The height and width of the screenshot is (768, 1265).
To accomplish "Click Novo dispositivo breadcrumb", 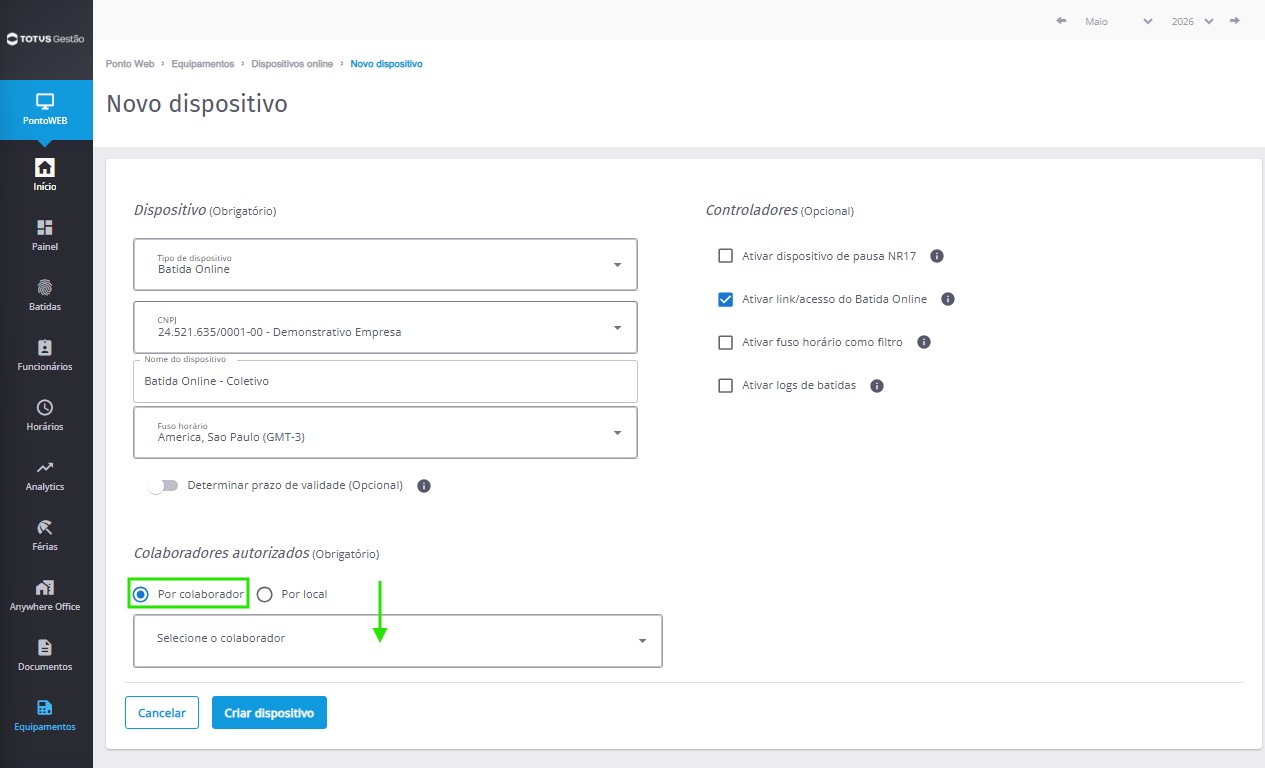I will (386, 64).
